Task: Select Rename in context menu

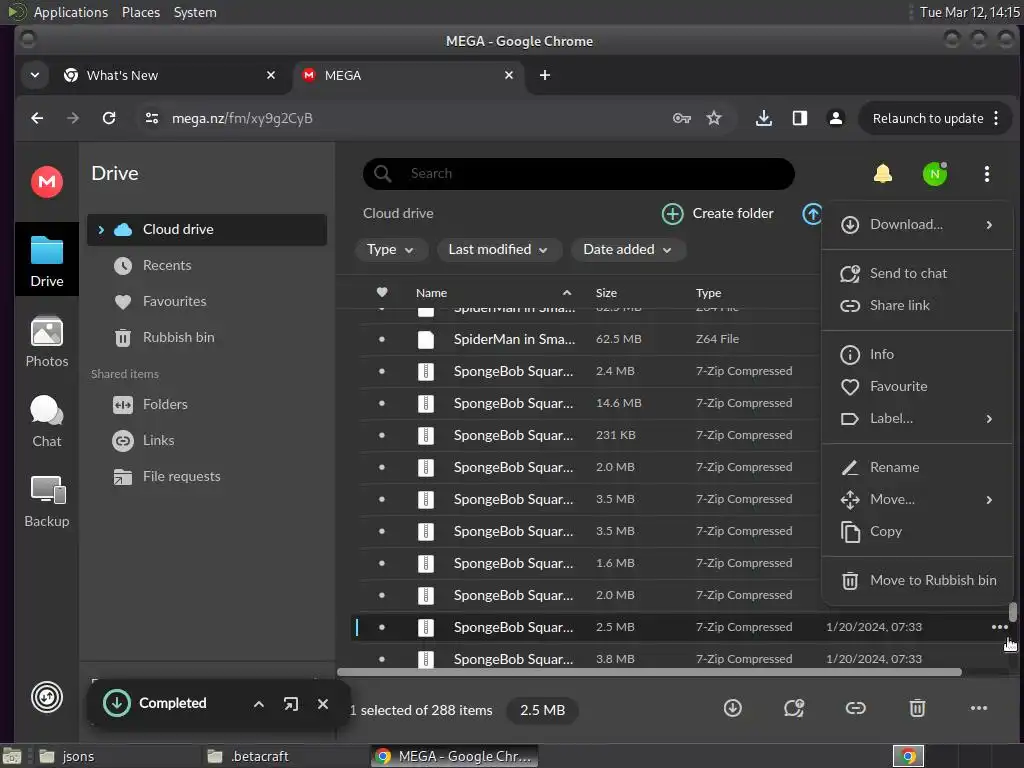Action: [917, 468]
